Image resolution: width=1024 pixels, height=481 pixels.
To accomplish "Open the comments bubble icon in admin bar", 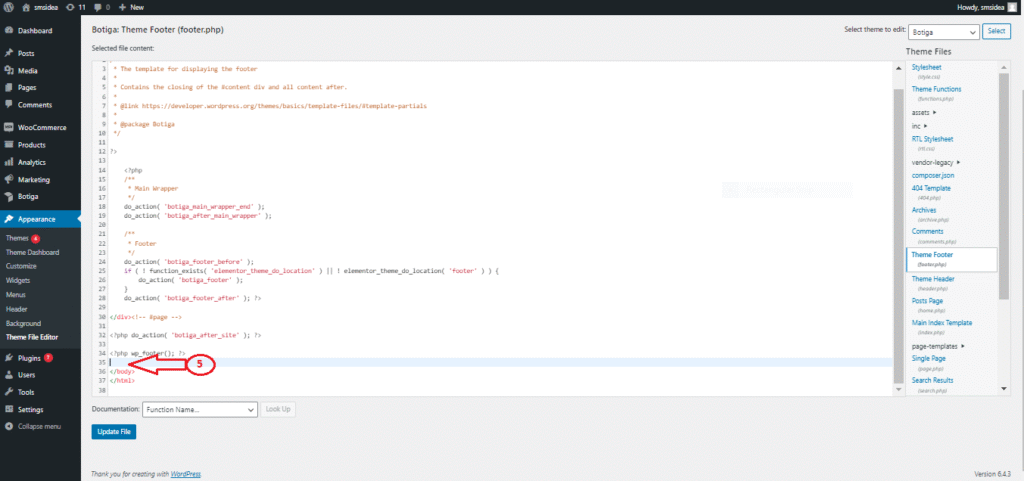I will (x=99, y=7).
